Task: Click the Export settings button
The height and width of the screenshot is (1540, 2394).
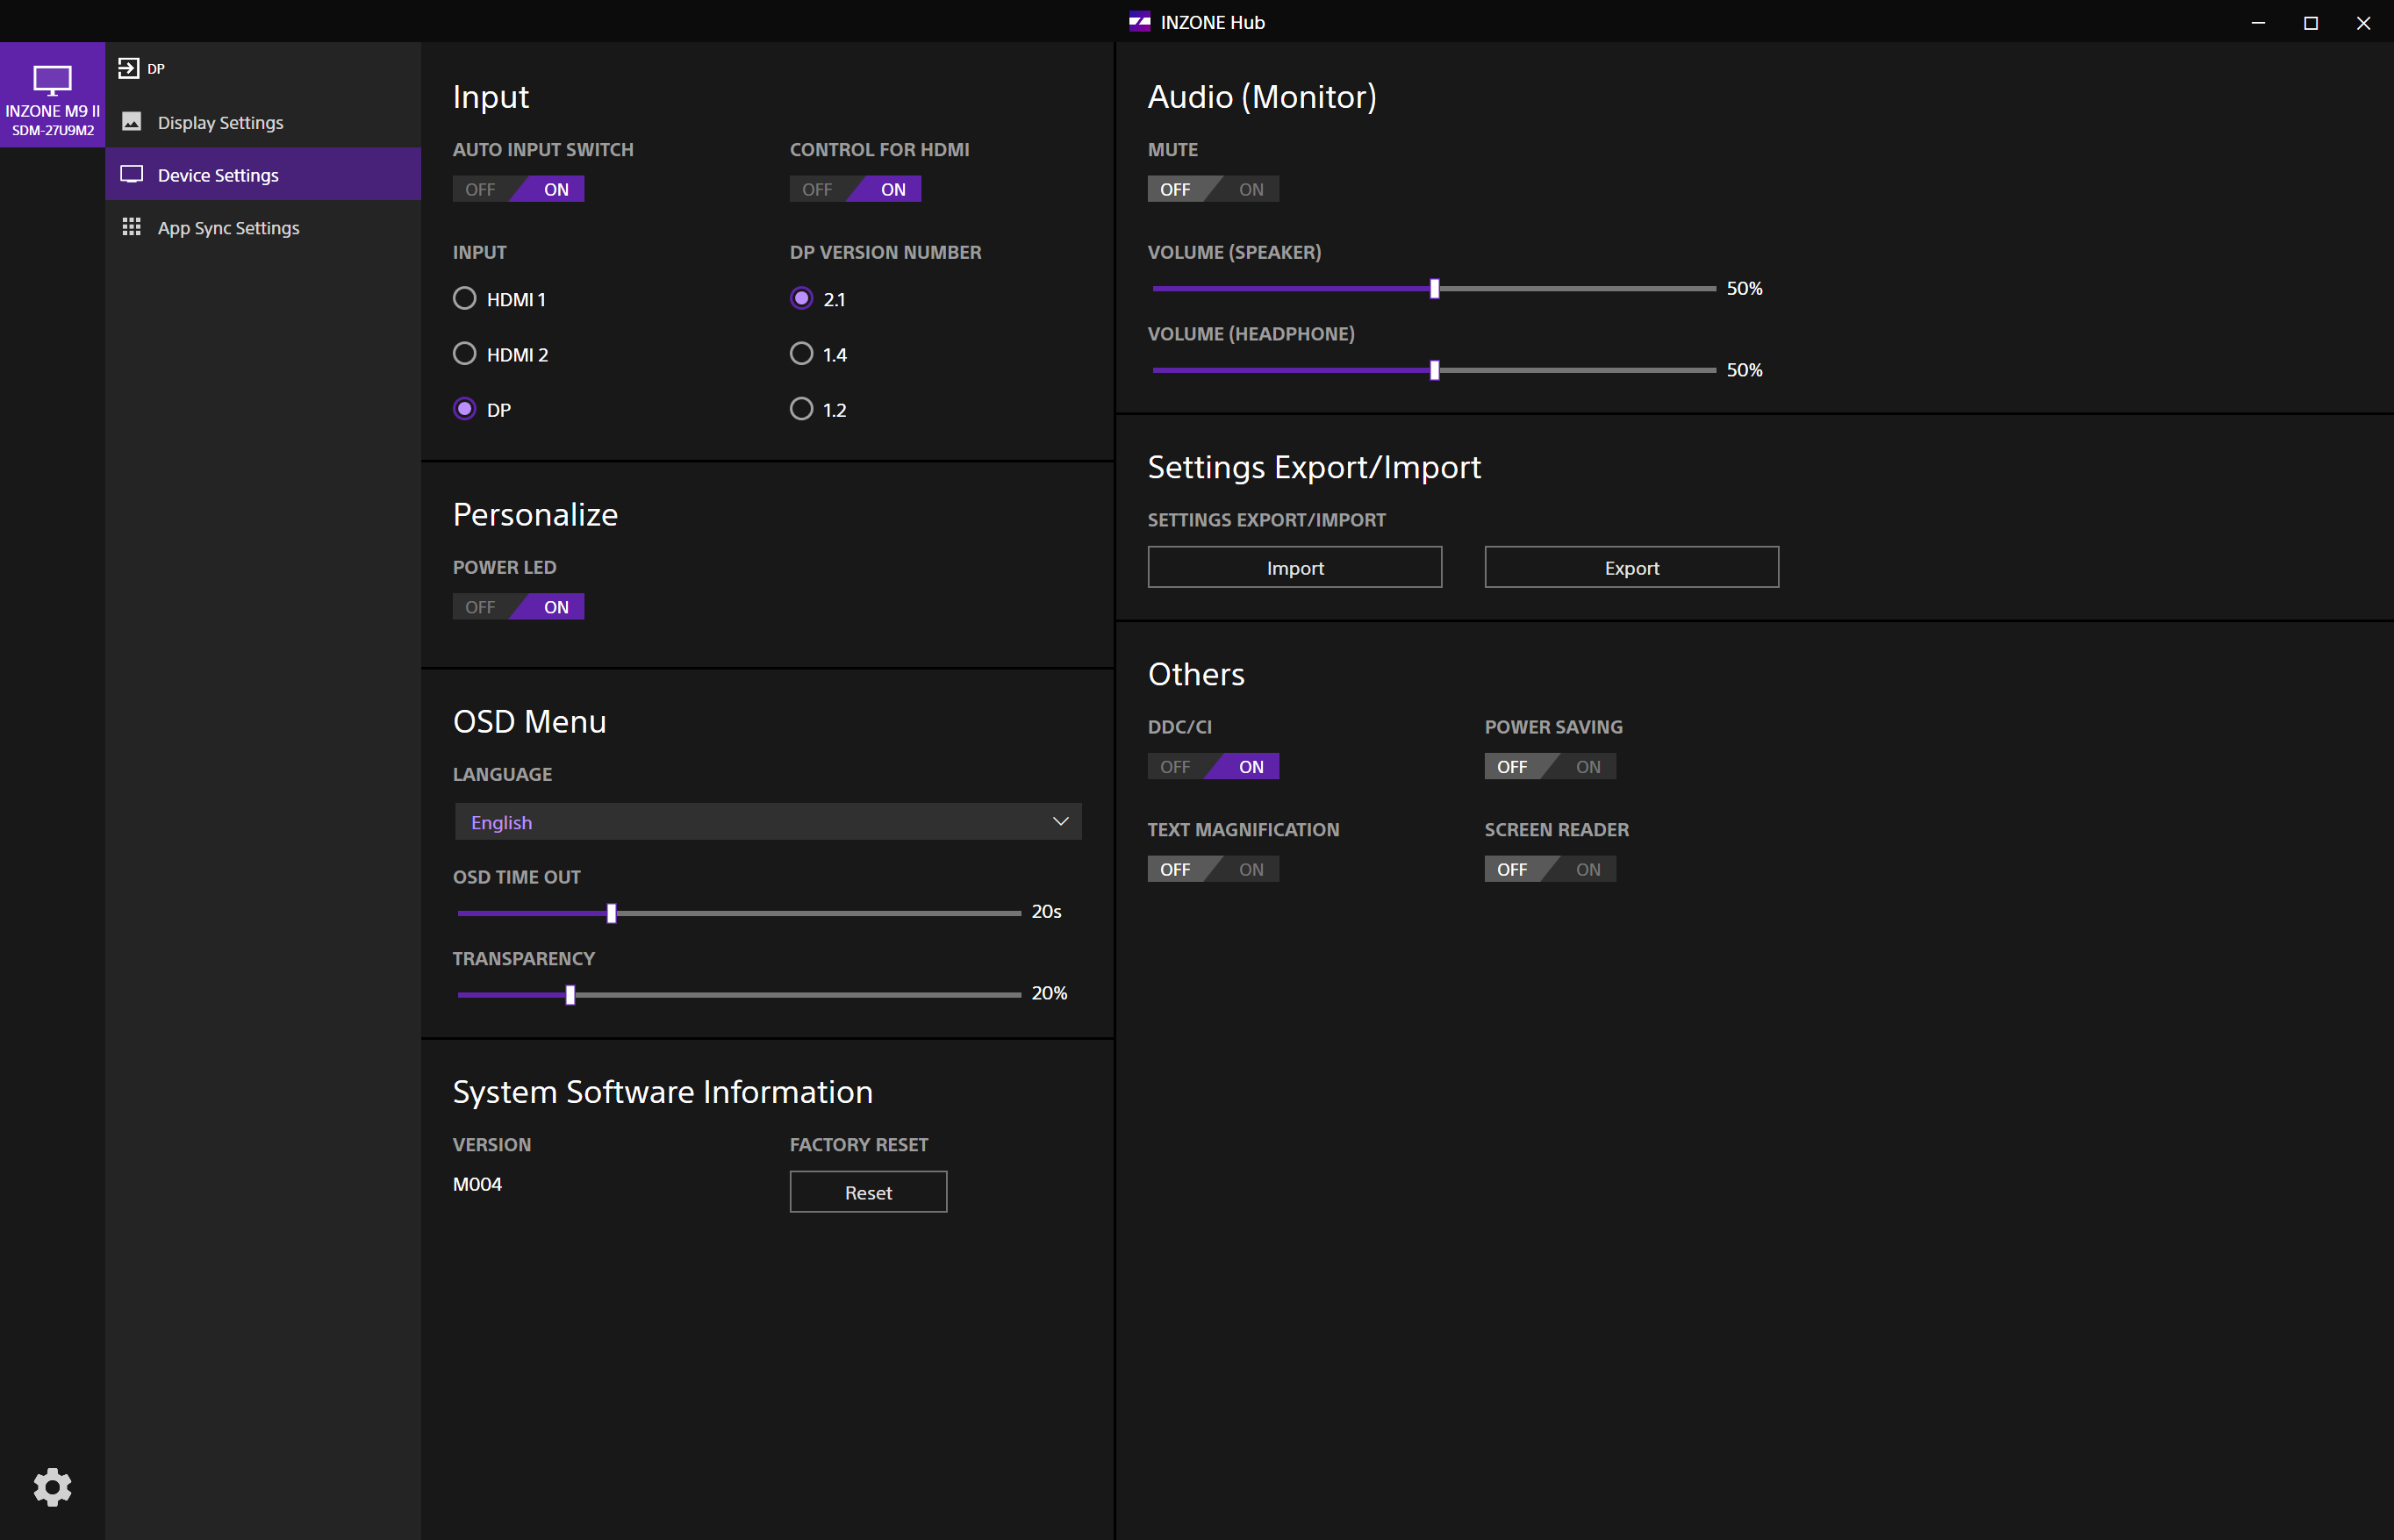Action: click(x=1632, y=567)
